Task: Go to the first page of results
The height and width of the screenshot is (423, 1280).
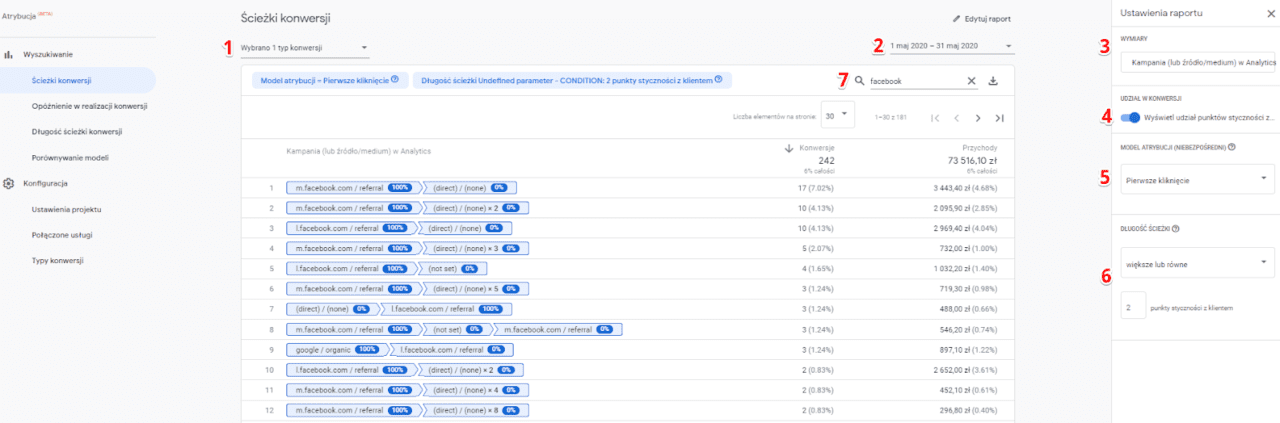Action: 934,118
